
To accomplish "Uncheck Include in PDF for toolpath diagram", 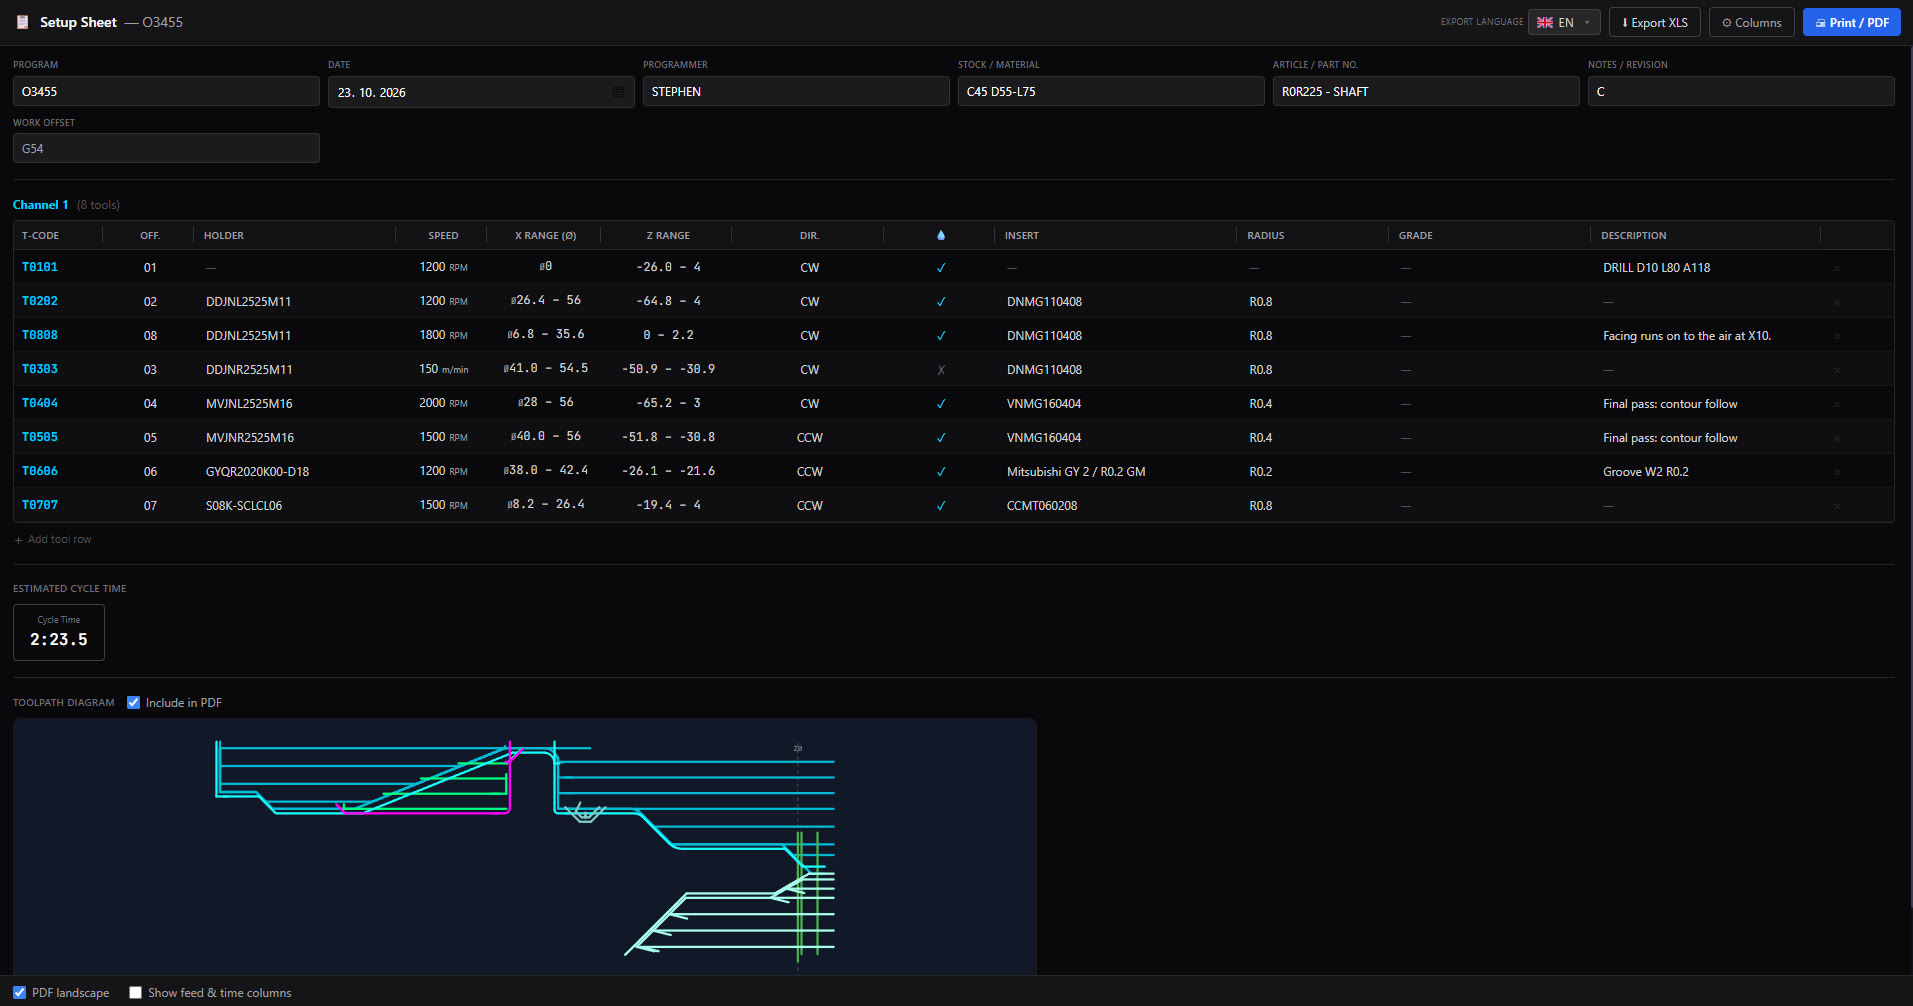I will pos(134,703).
